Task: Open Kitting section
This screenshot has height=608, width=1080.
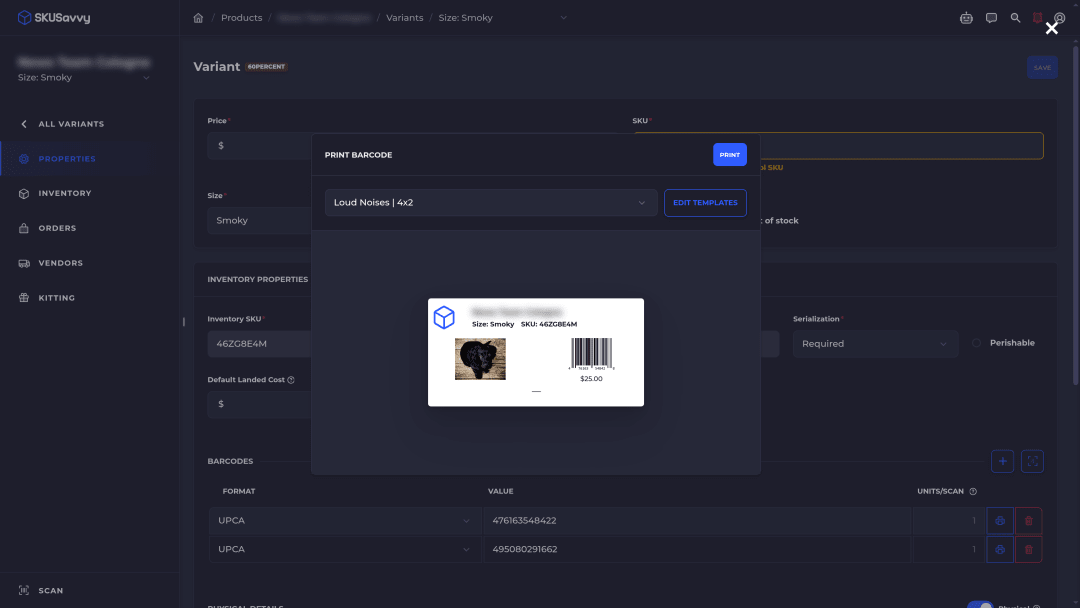Action: (56, 298)
